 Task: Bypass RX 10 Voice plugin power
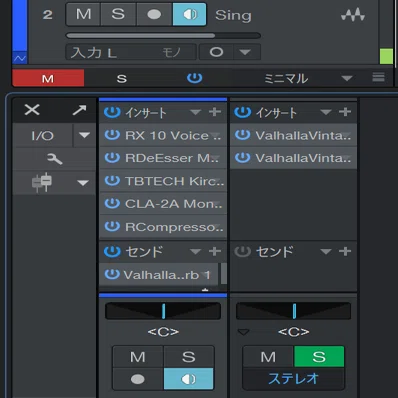[x=112, y=135]
